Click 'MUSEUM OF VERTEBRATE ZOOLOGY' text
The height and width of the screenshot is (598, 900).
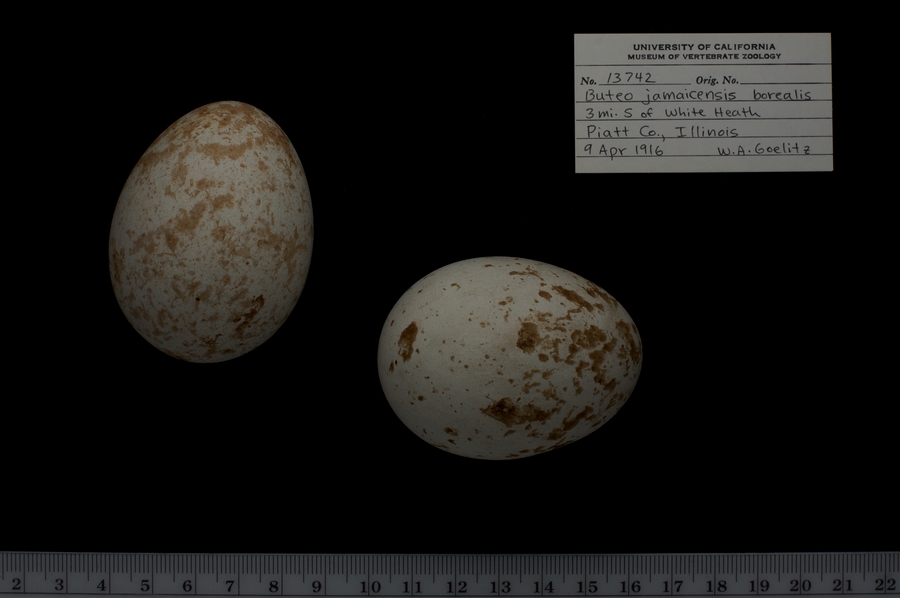(x=704, y=57)
